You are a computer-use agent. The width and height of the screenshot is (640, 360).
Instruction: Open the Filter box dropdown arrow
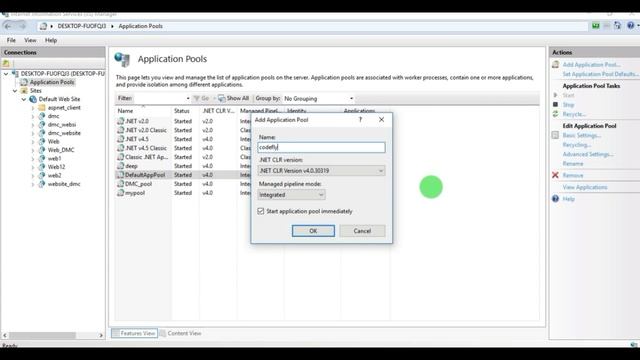188,98
